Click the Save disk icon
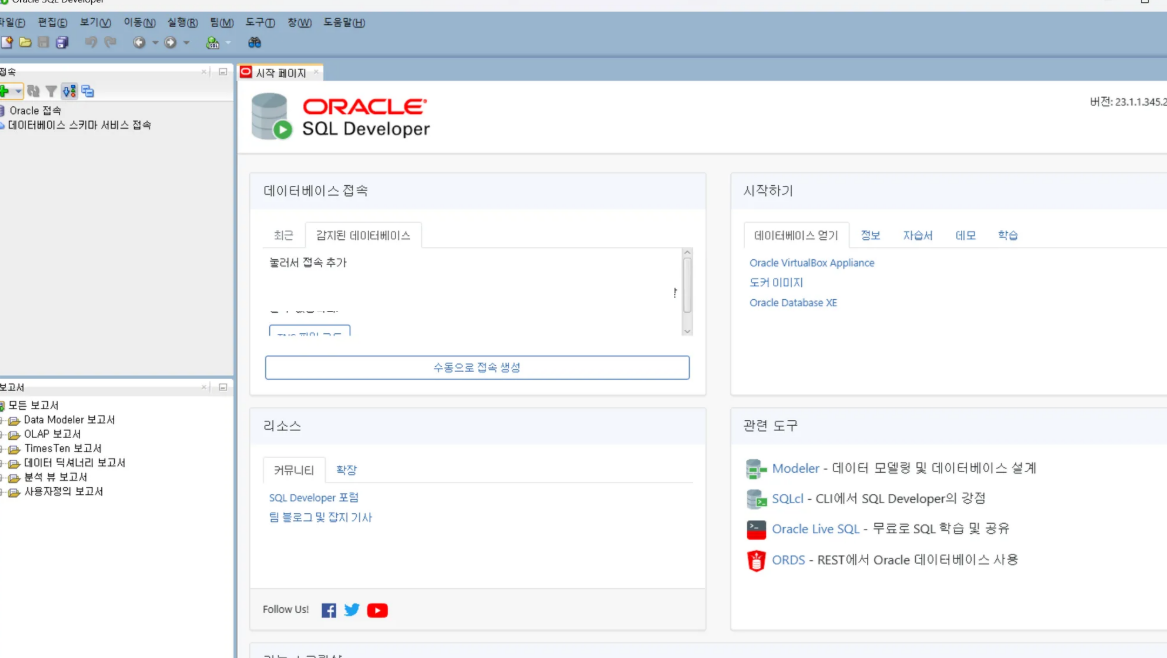Screen dimensions: 1167x658 click(x=43, y=42)
